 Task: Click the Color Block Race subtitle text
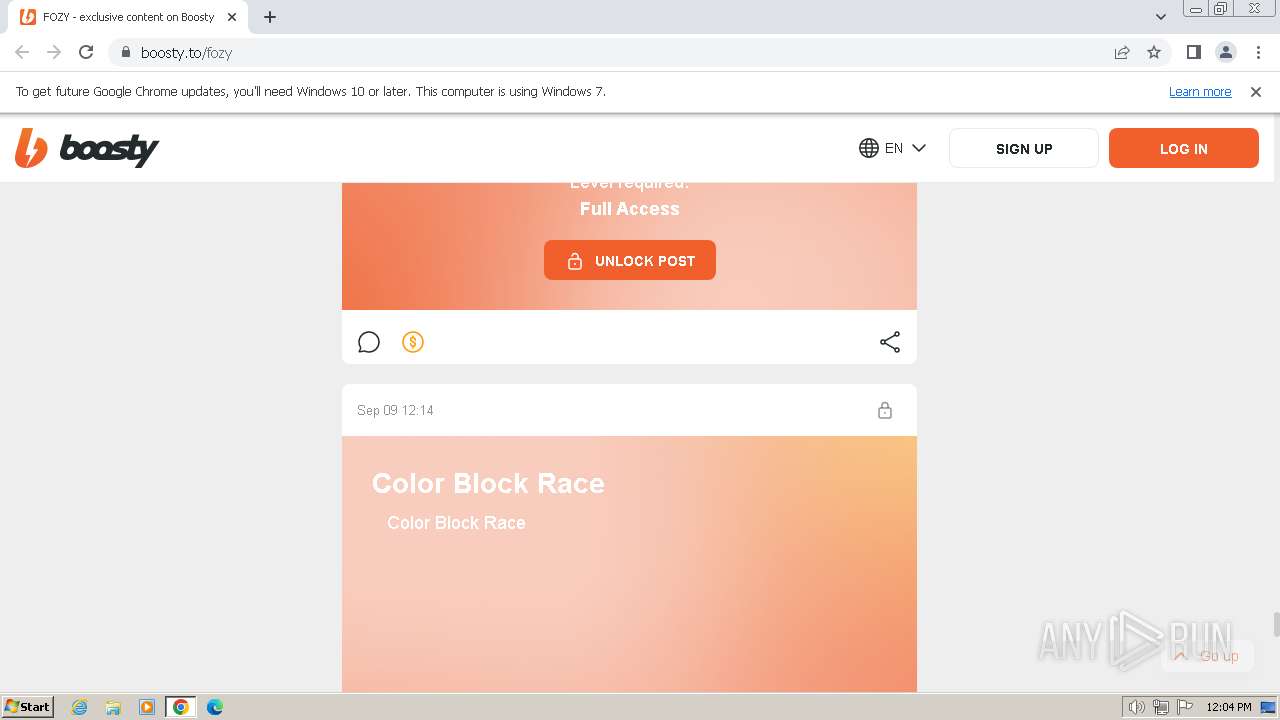456,523
